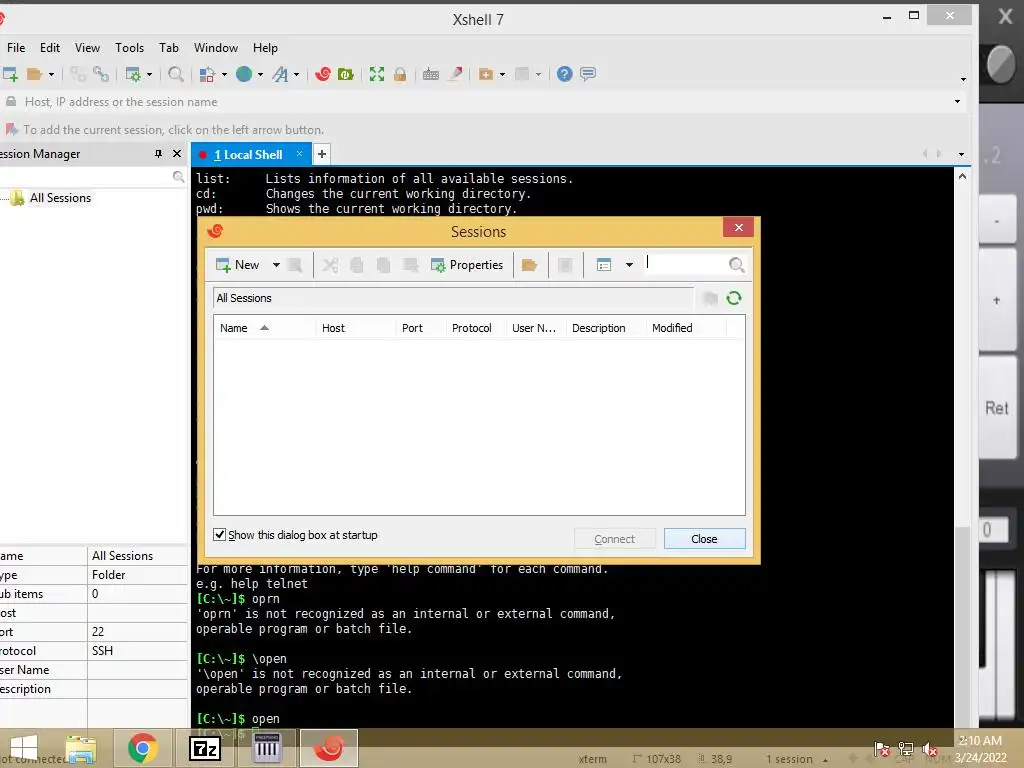Click the green Xftp file transfer toolbar icon

345,74
